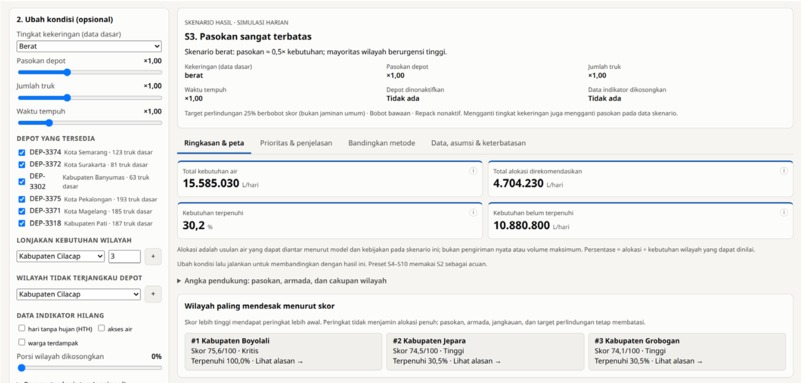
Task: Click Lihat alasan for Kabupaten Grobogan
Action: click(x=679, y=361)
